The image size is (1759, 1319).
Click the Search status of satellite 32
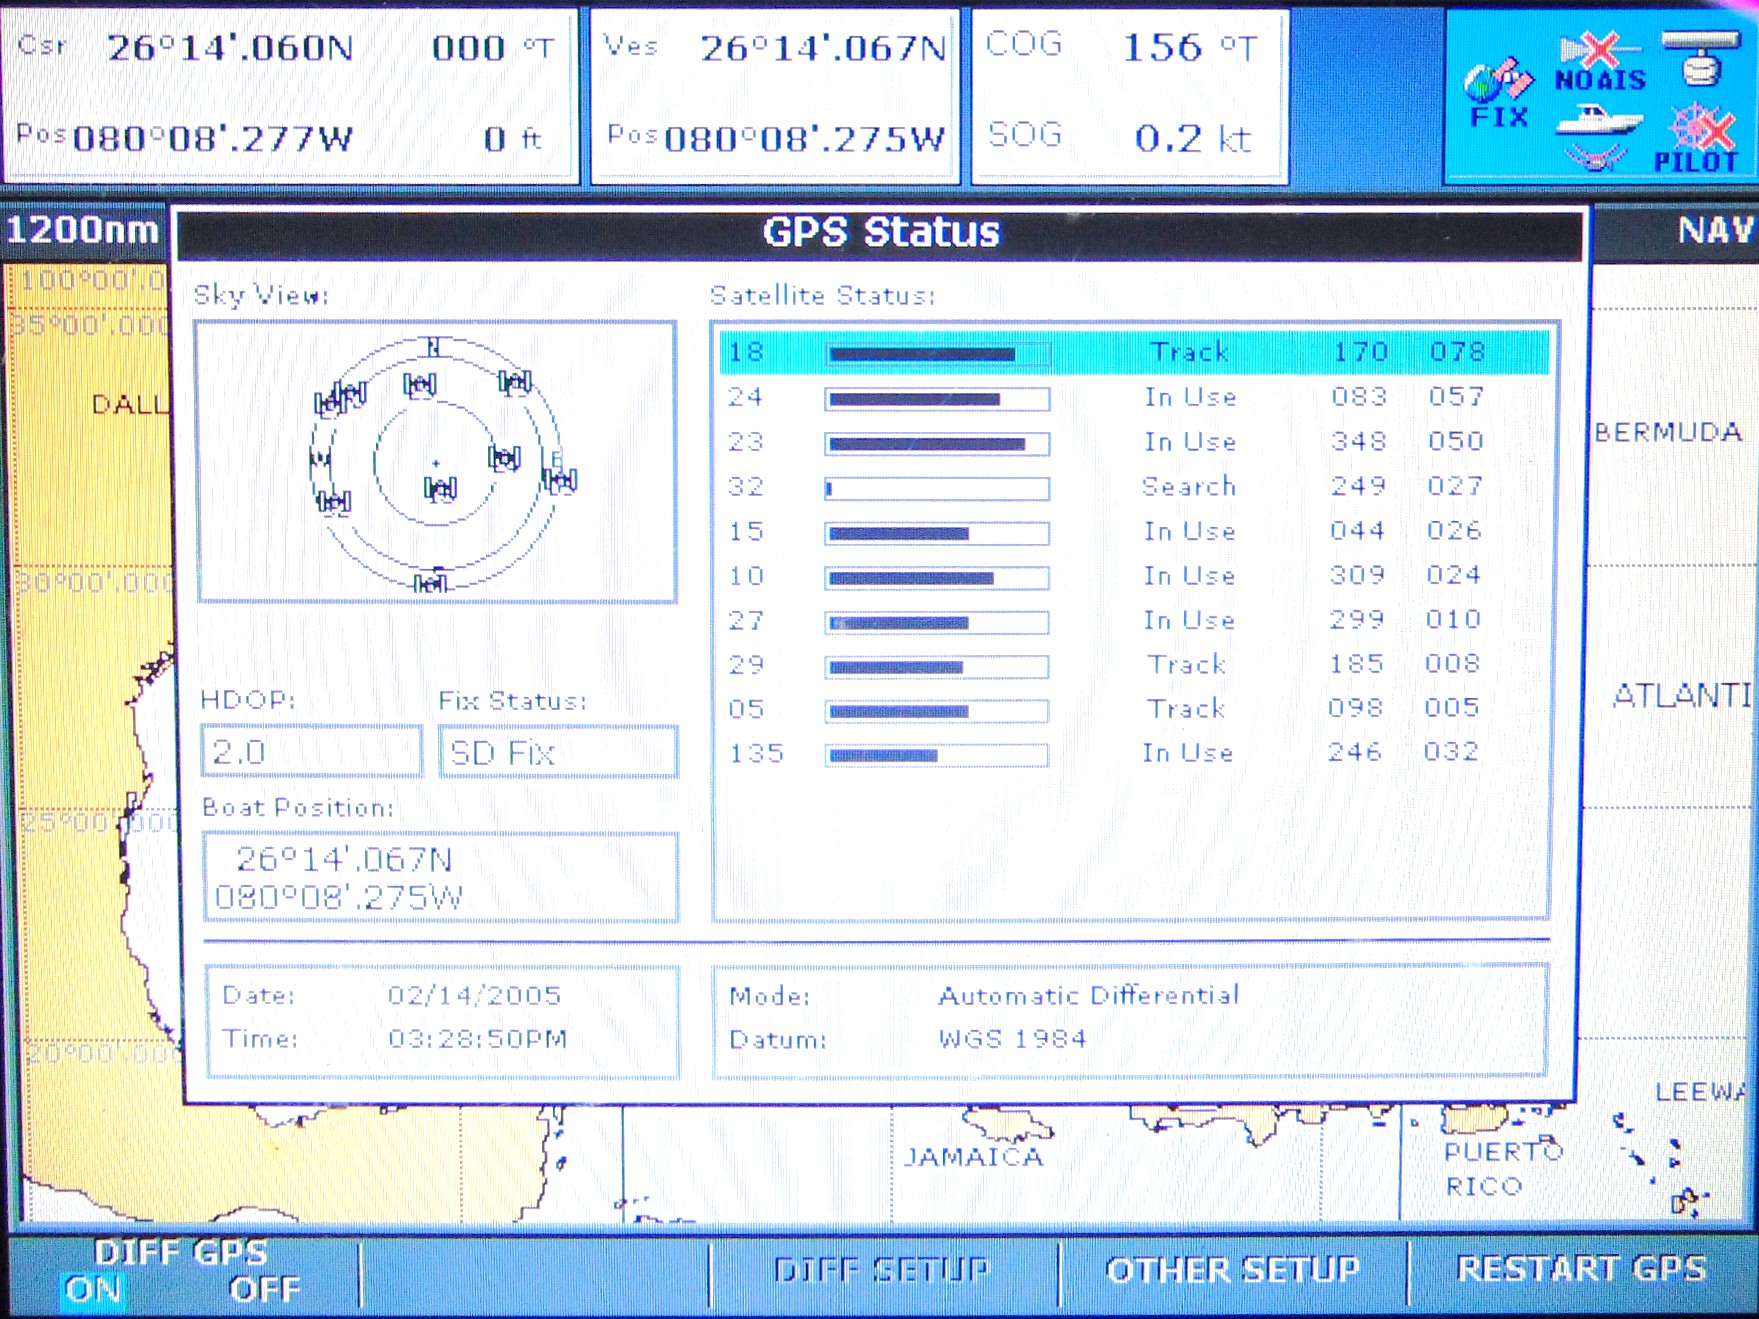tap(1189, 487)
